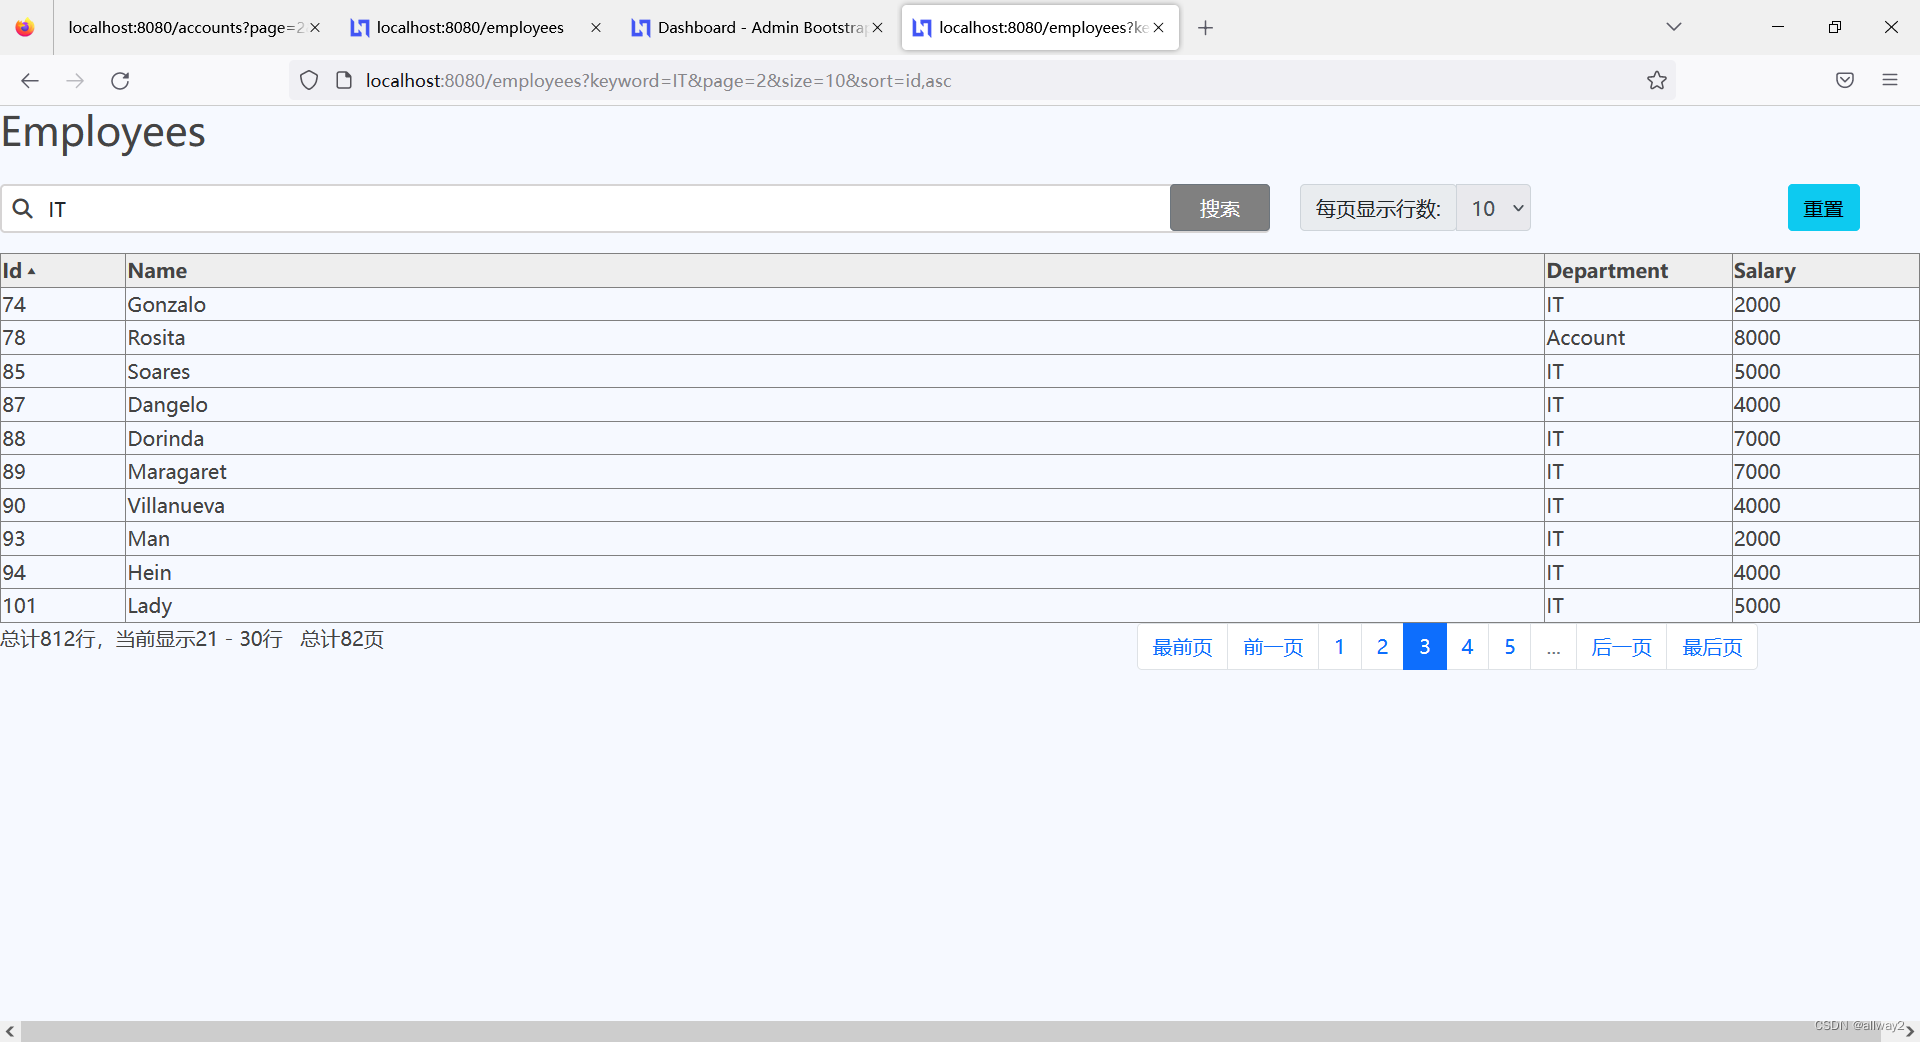Go to next page 后一页
The width and height of the screenshot is (1920, 1042).
click(x=1621, y=647)
